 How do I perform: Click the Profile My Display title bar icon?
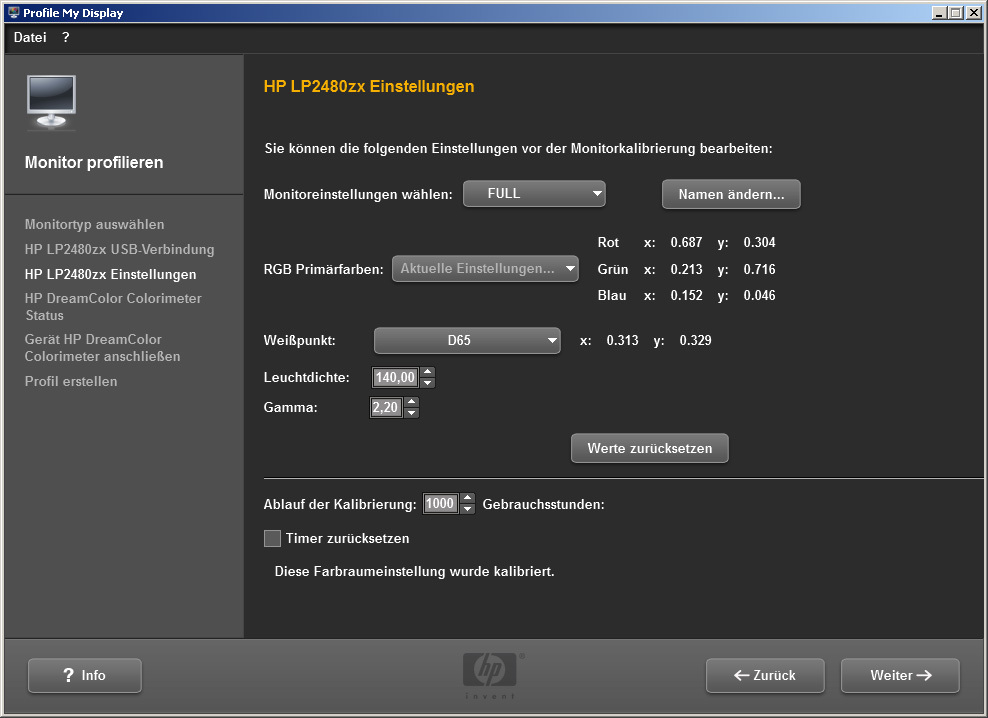coord(13,13)
